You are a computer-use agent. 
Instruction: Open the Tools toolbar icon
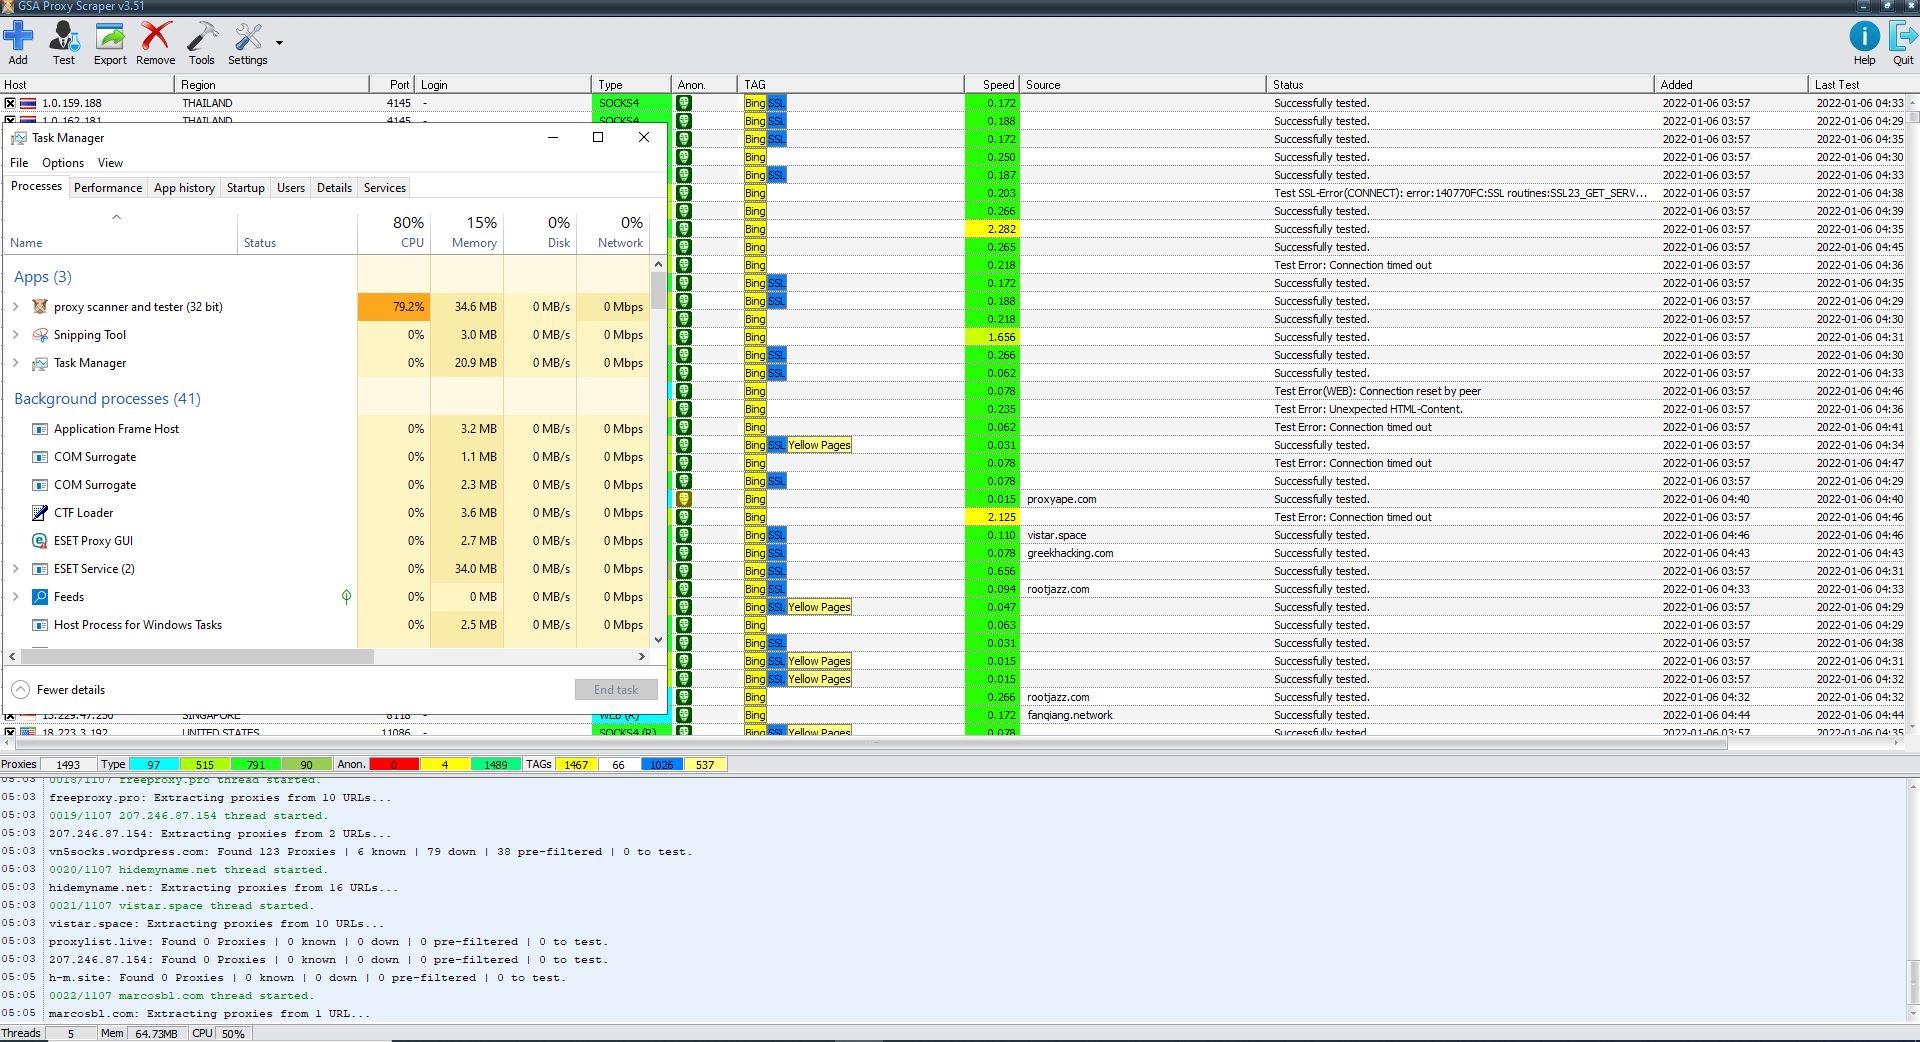(202, 44)
